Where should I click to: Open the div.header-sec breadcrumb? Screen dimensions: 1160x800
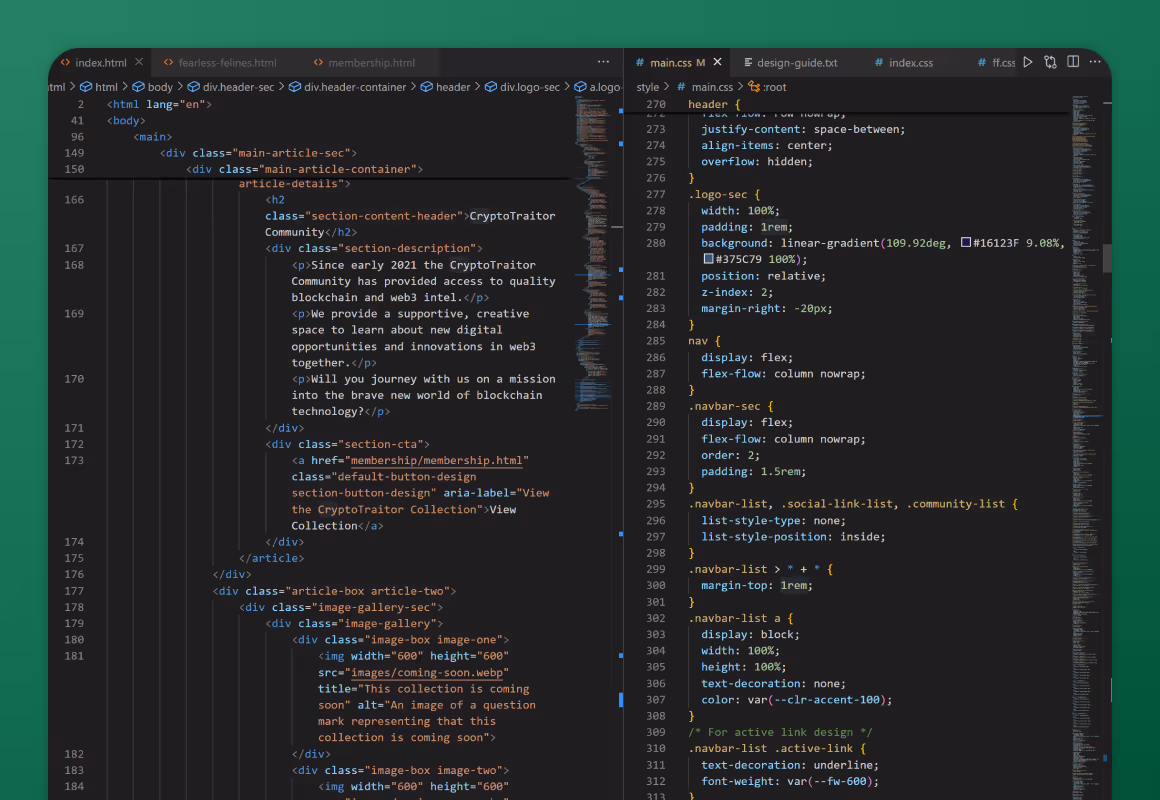[231, 87]
